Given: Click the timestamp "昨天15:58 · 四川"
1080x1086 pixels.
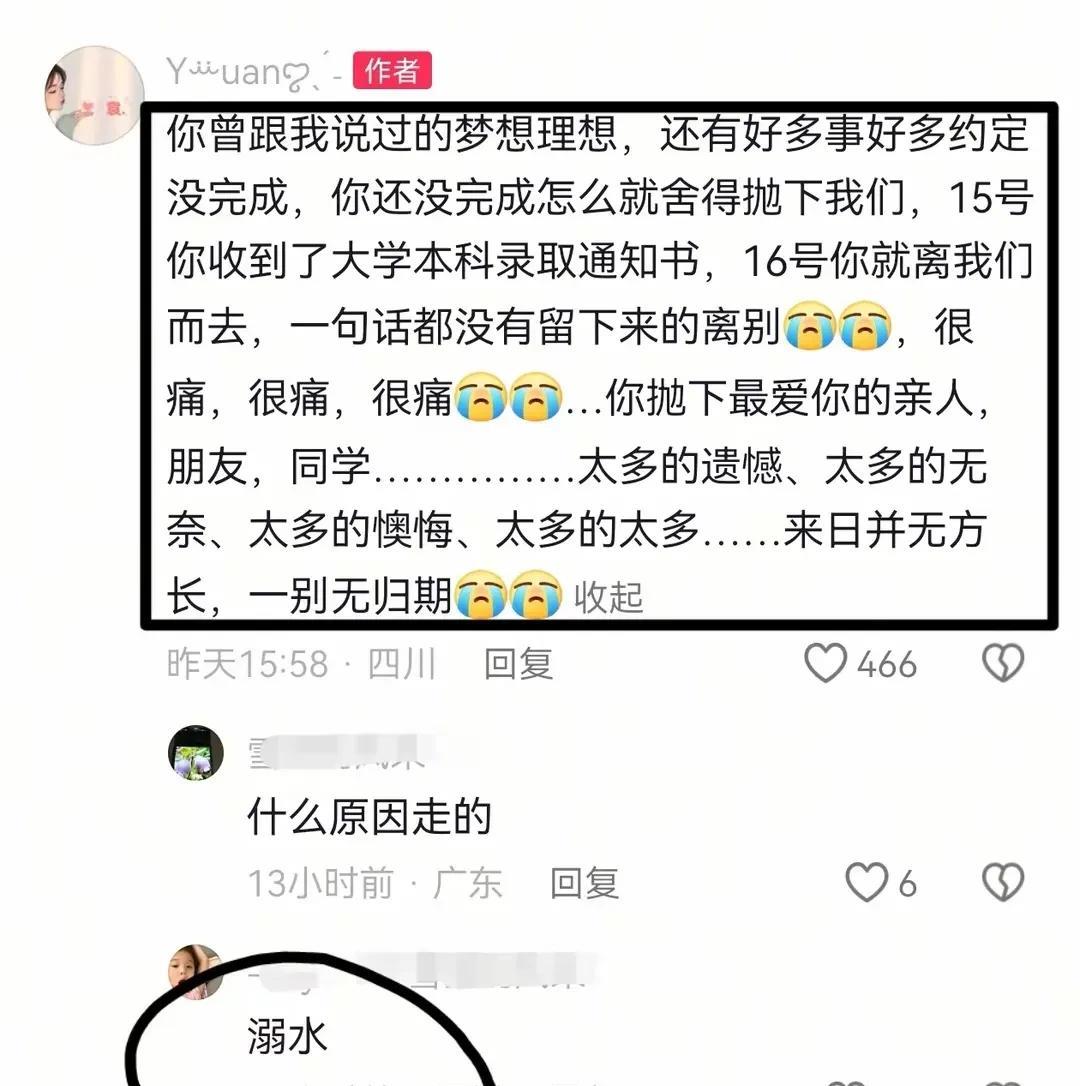Looking at the screenshot, I should point(301,664).
